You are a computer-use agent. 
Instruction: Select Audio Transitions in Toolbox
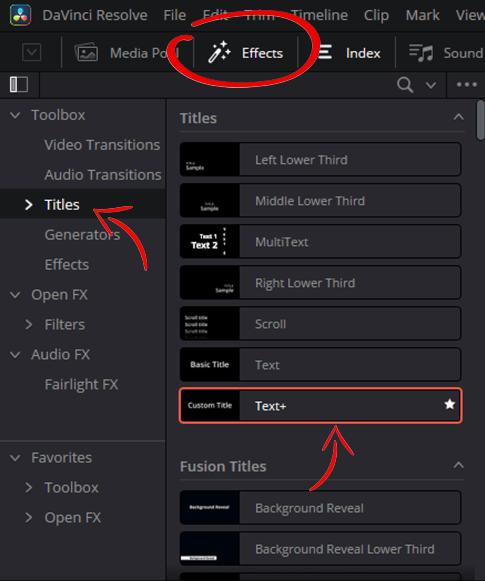click(103, 175)
